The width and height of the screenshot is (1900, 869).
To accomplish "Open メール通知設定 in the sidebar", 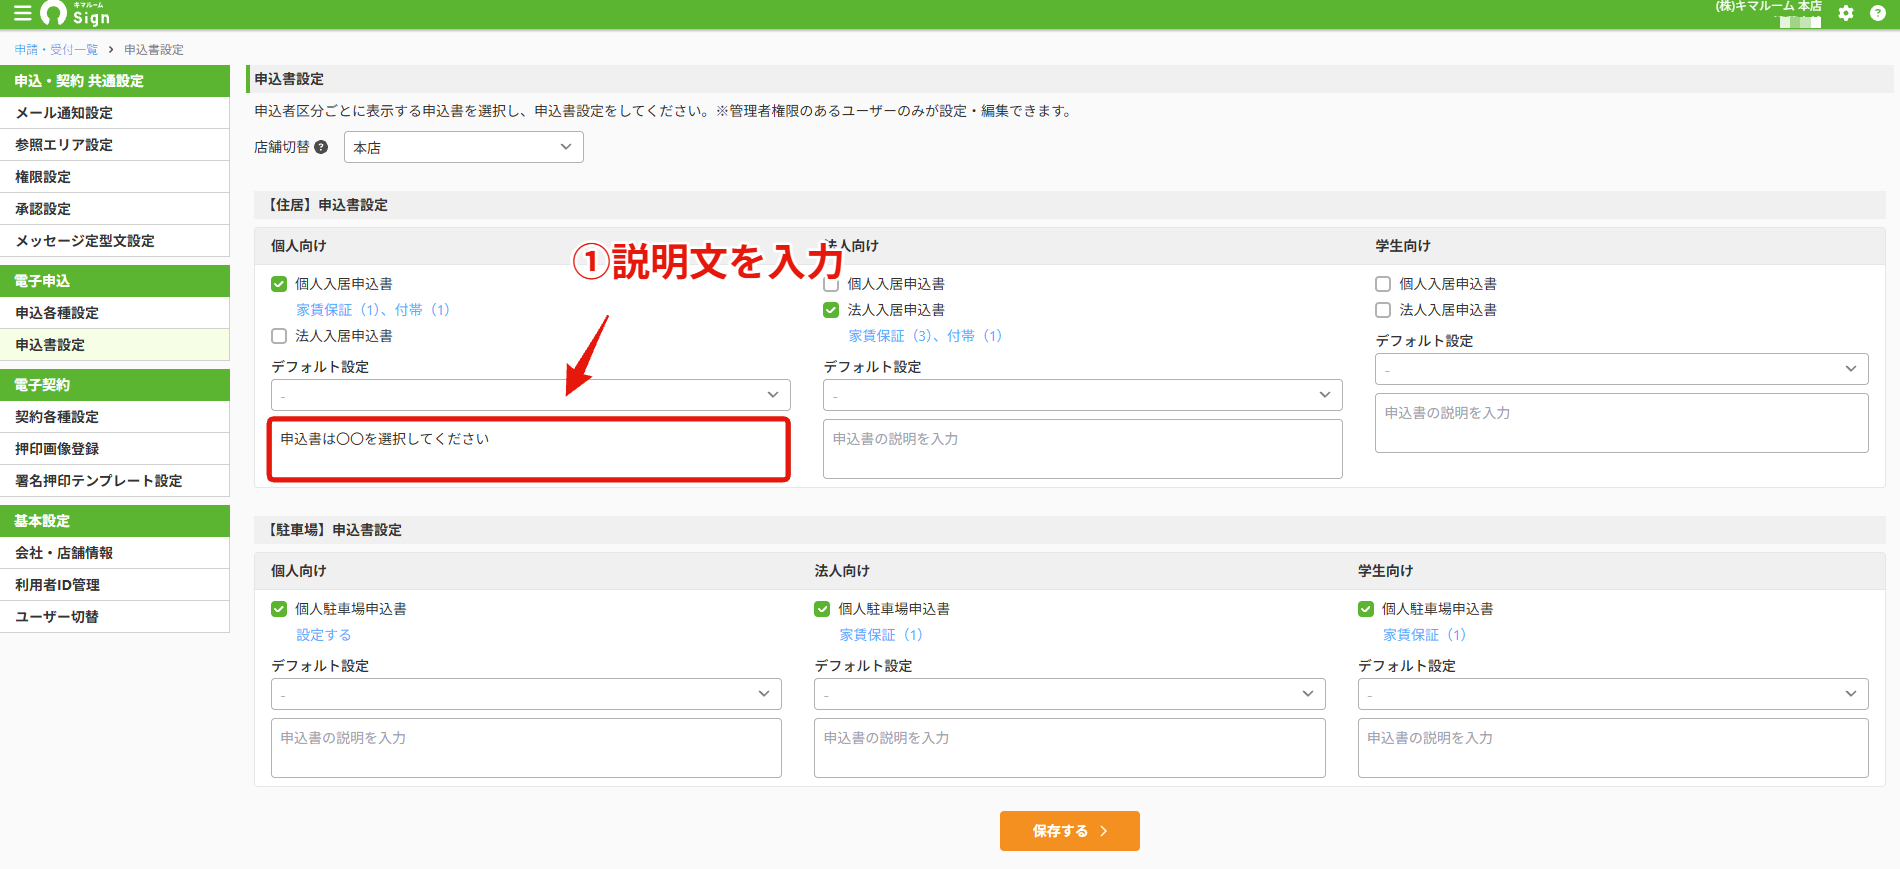I will coord(115,113).
